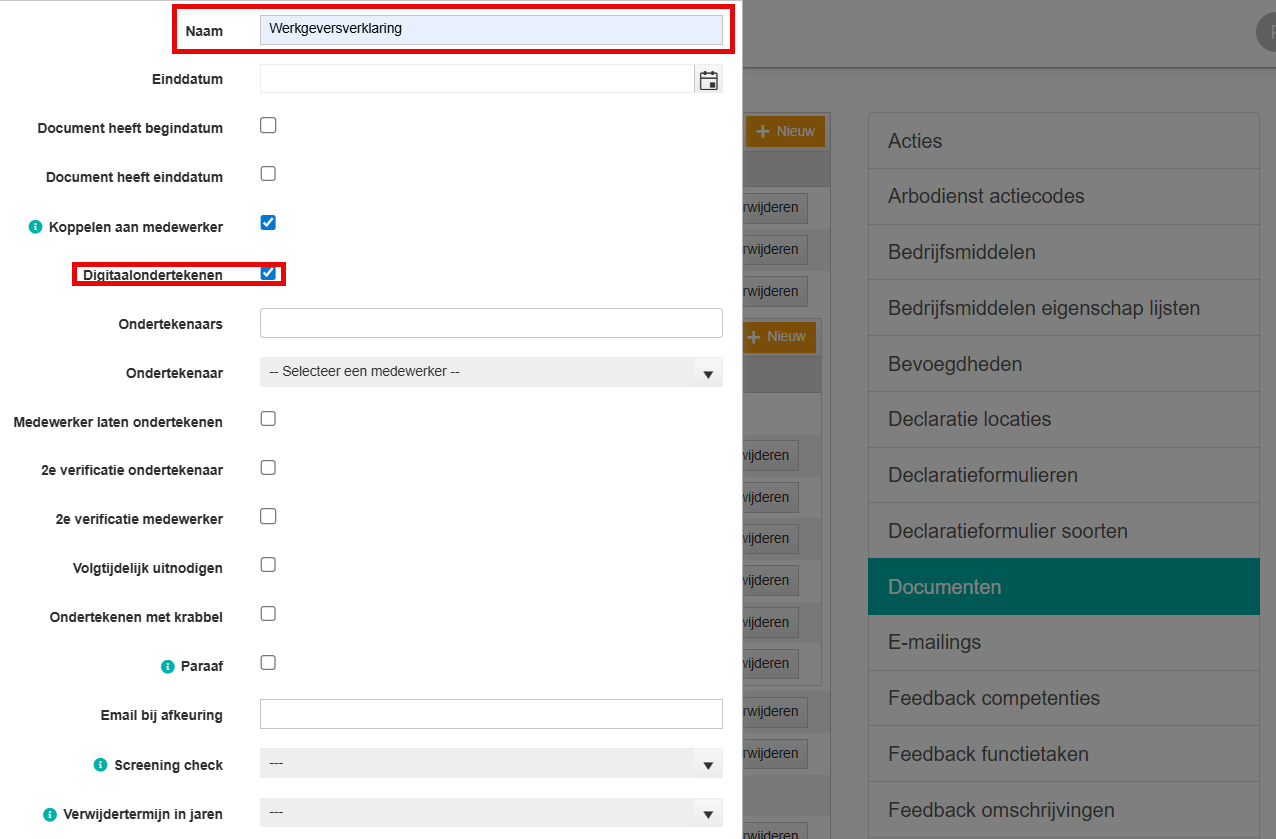1276x839 pixels.
Task: Click the Ondertekenaars input field
Action: coord(490,323)
